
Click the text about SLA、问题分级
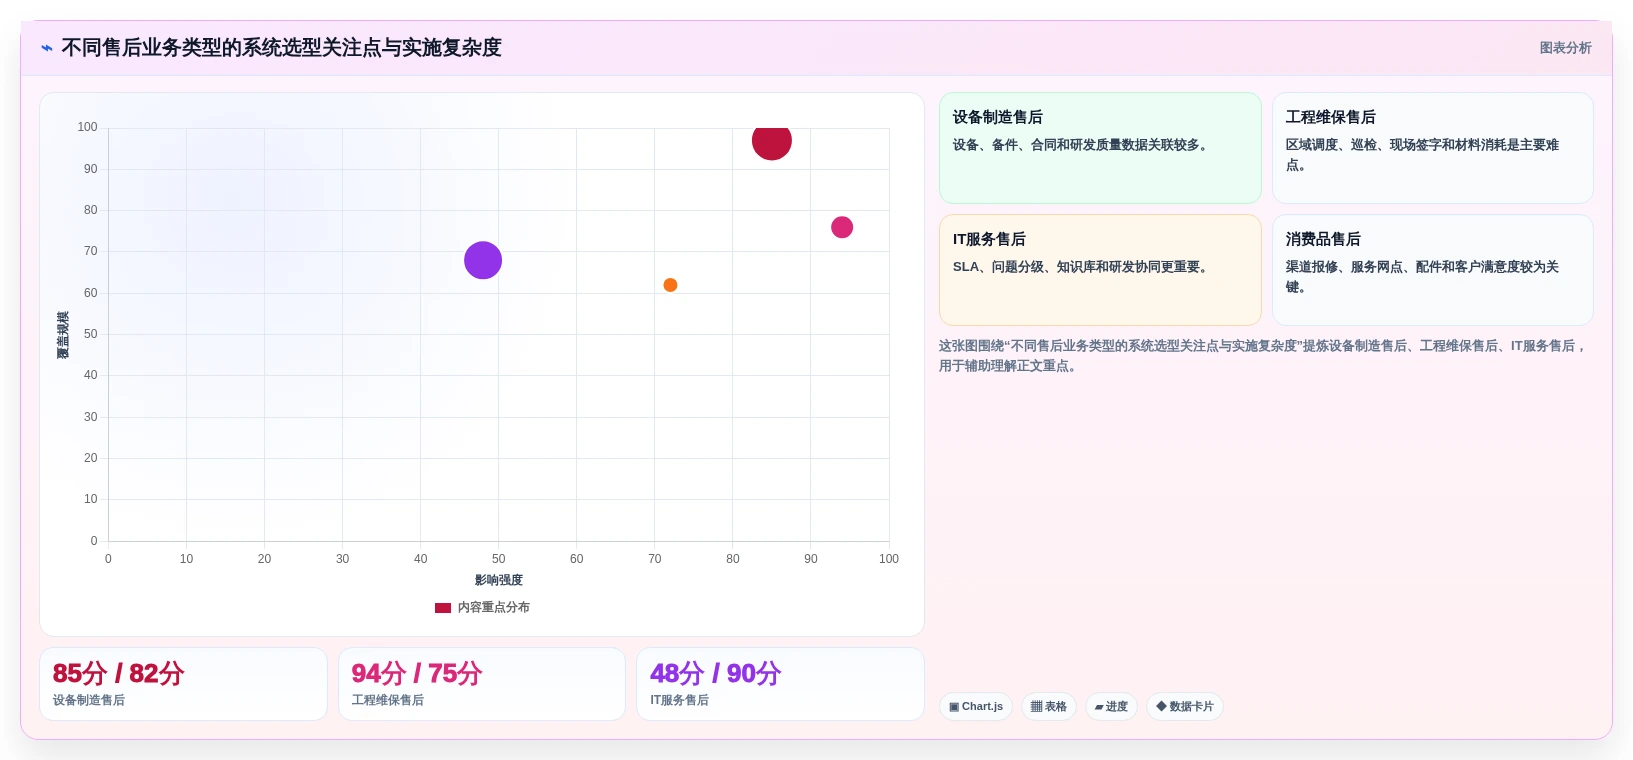click(1083, 267)
